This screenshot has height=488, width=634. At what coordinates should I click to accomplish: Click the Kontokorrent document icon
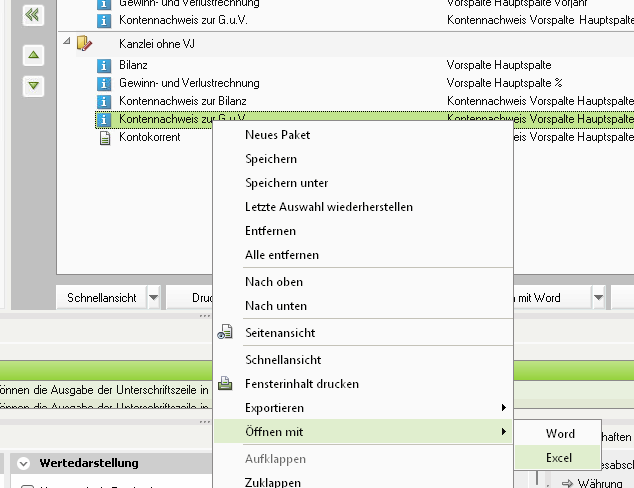point(105,138)
